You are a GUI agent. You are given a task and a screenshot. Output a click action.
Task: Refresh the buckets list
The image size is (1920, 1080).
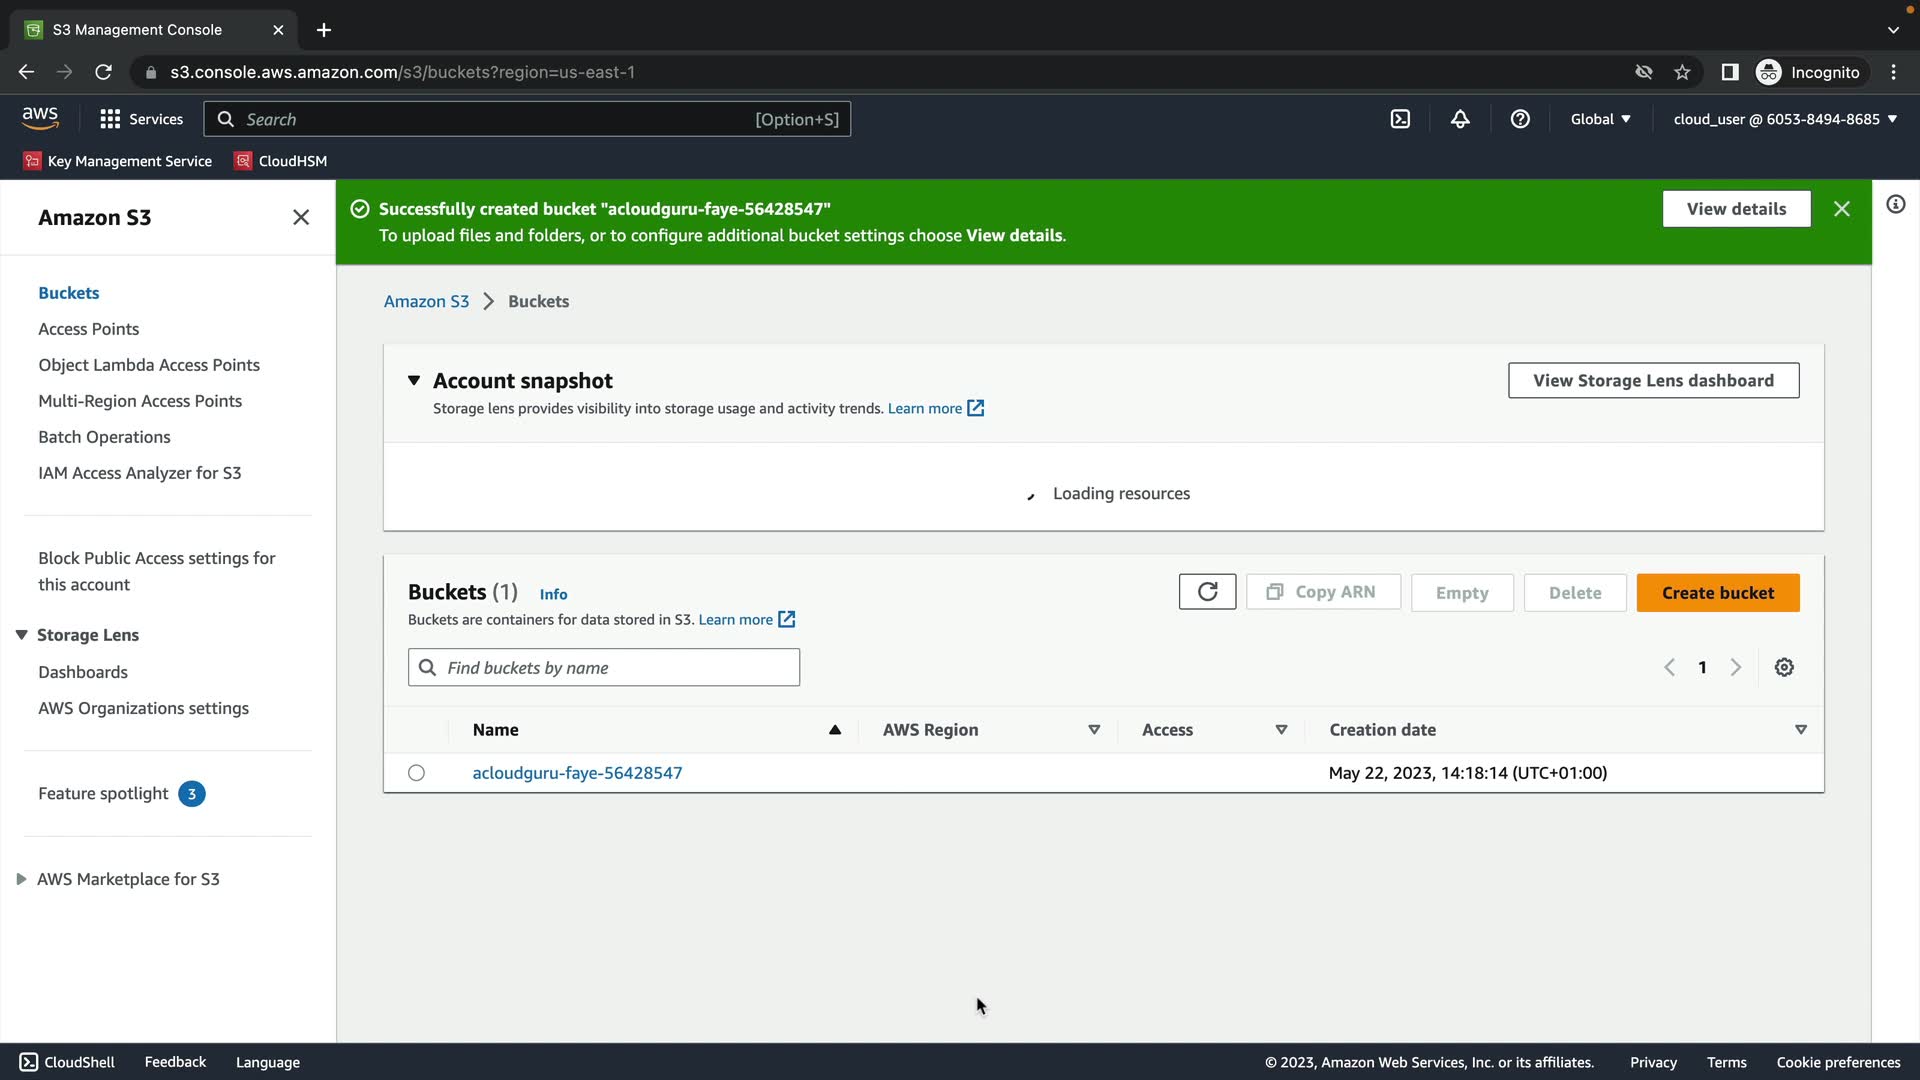pyautogui.click(x=1207, y=592)
